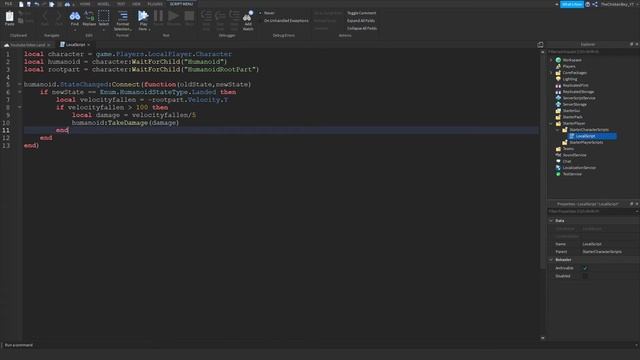The height and width of the screenshot is (360, 640).
Task: Collapse the StarterPlayer tree node
Action: [551, 123]
